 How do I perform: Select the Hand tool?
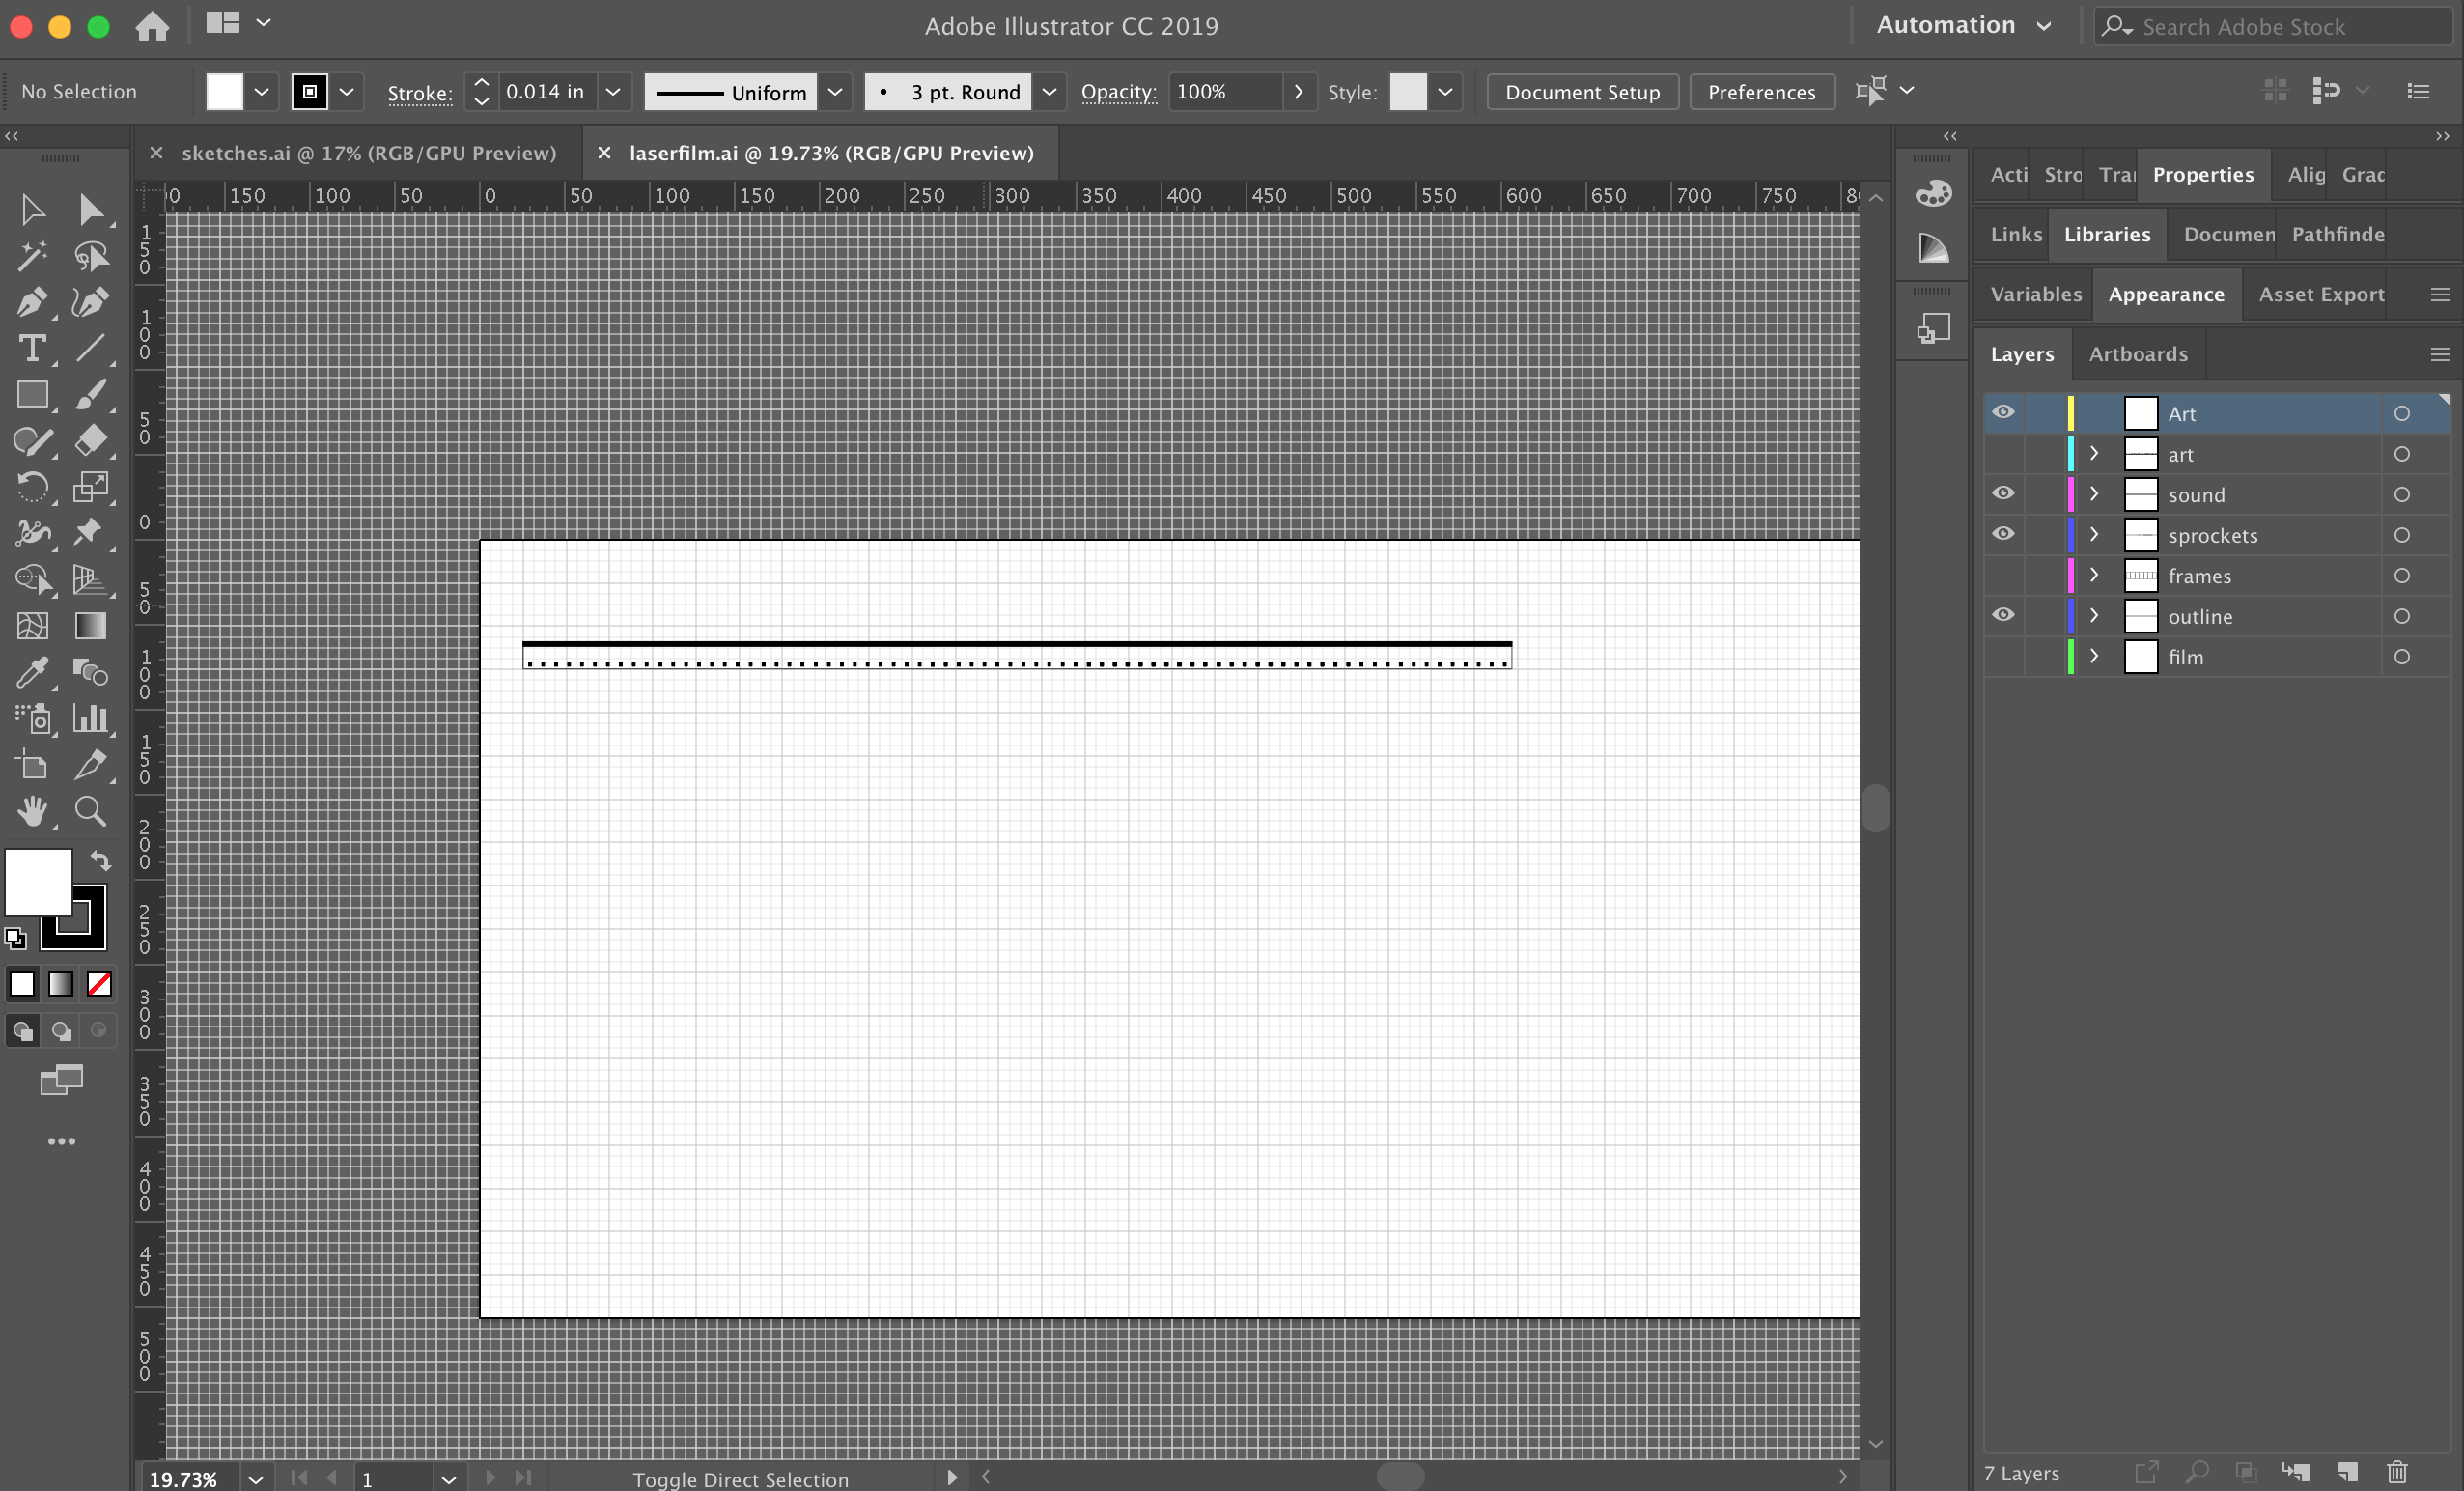point(32,811)
